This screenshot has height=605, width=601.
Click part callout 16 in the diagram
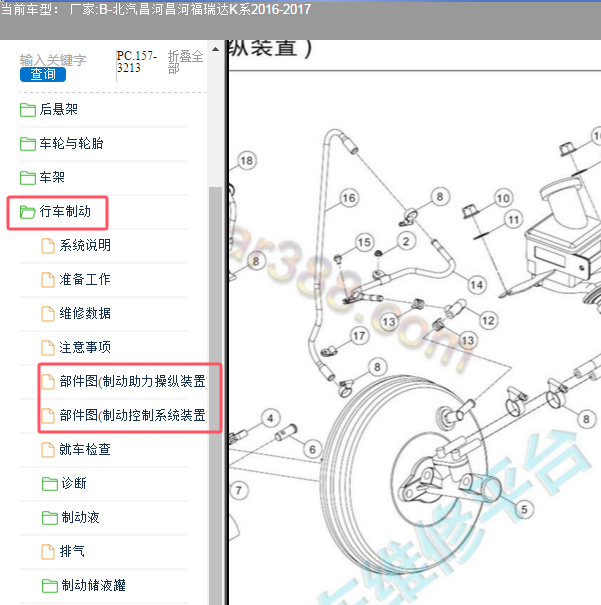(349, 198)
